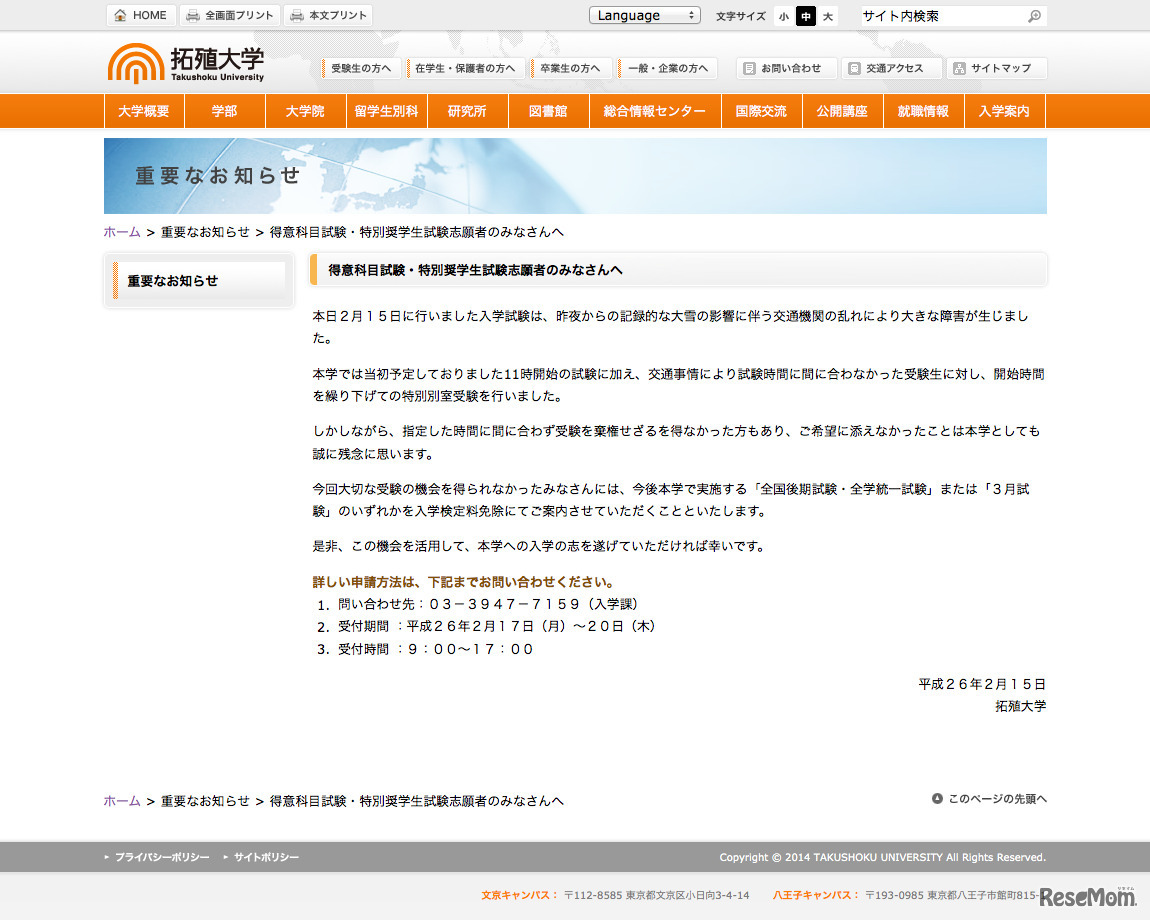The height and width of the screenshot is (920, 1150).
Task: Select the 受験生の方へ tab
Action: click(x=360, y=68)
